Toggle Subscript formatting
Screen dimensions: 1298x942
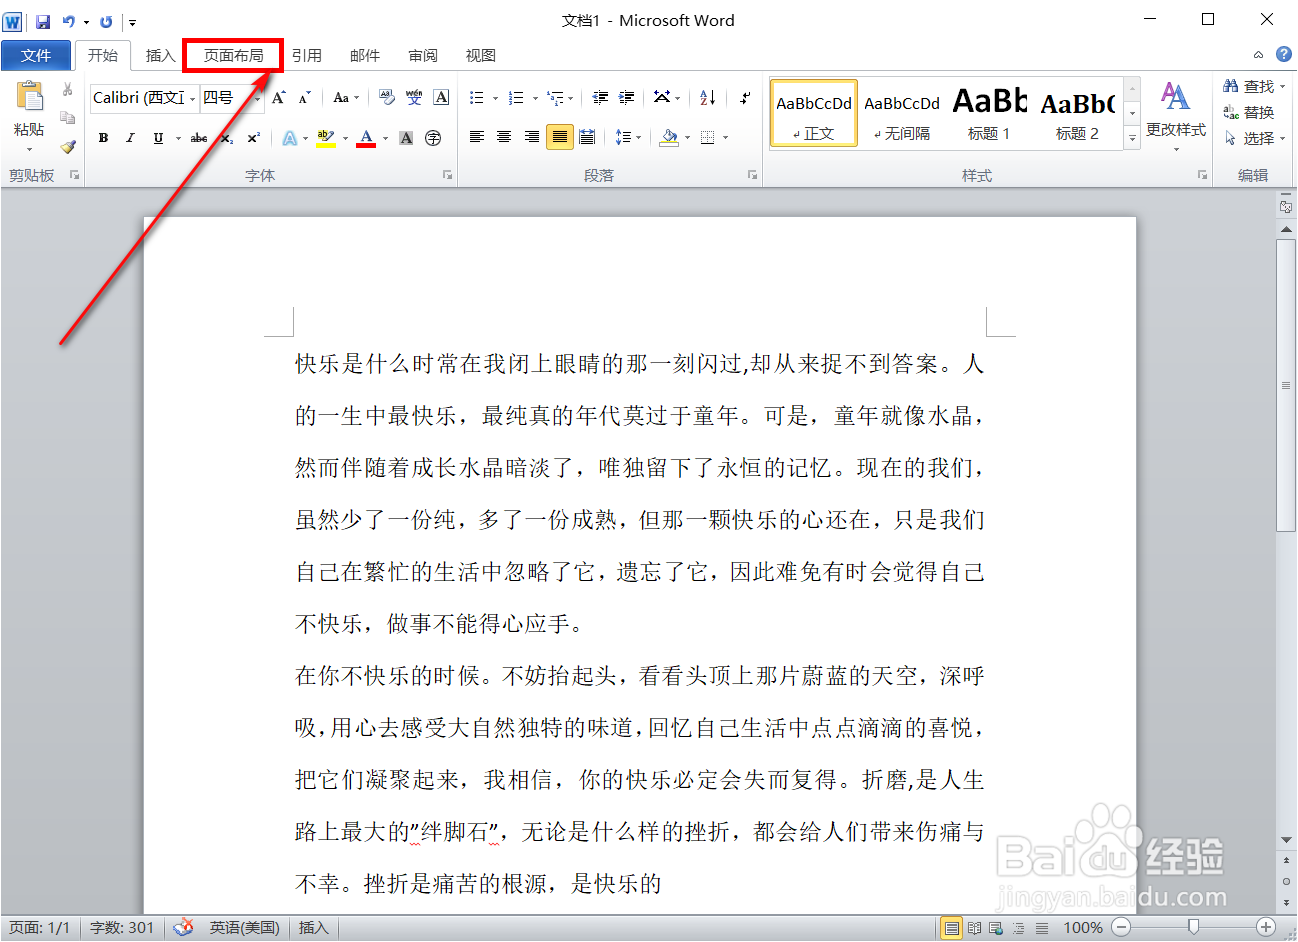(227, 138)
